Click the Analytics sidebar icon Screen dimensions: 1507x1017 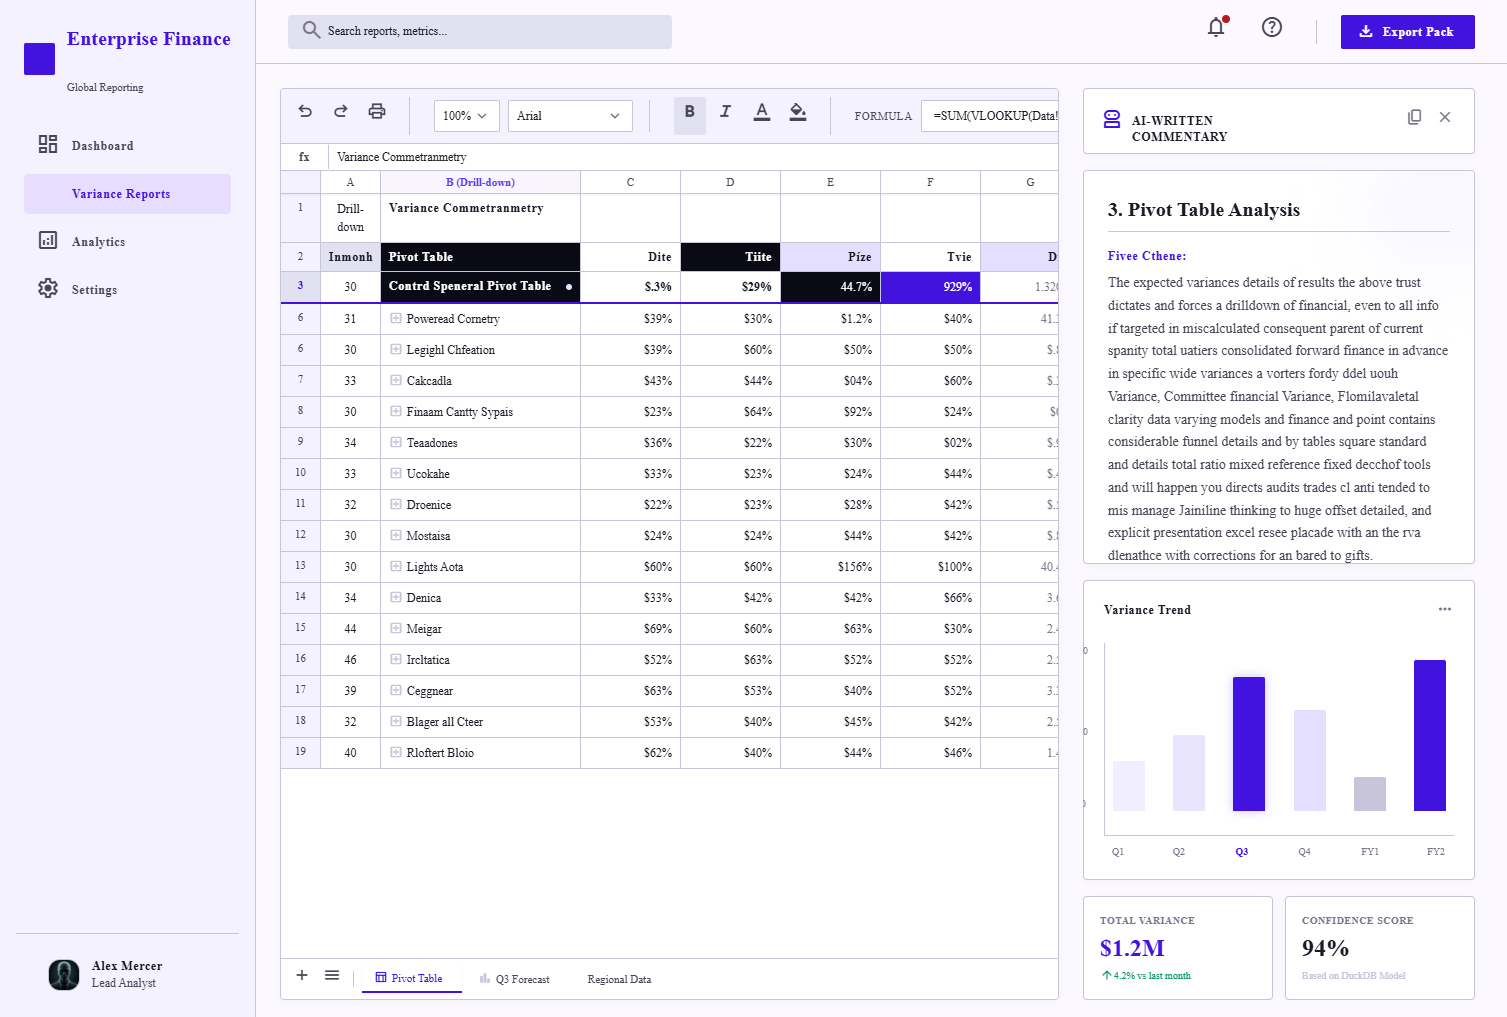(48, 241)
